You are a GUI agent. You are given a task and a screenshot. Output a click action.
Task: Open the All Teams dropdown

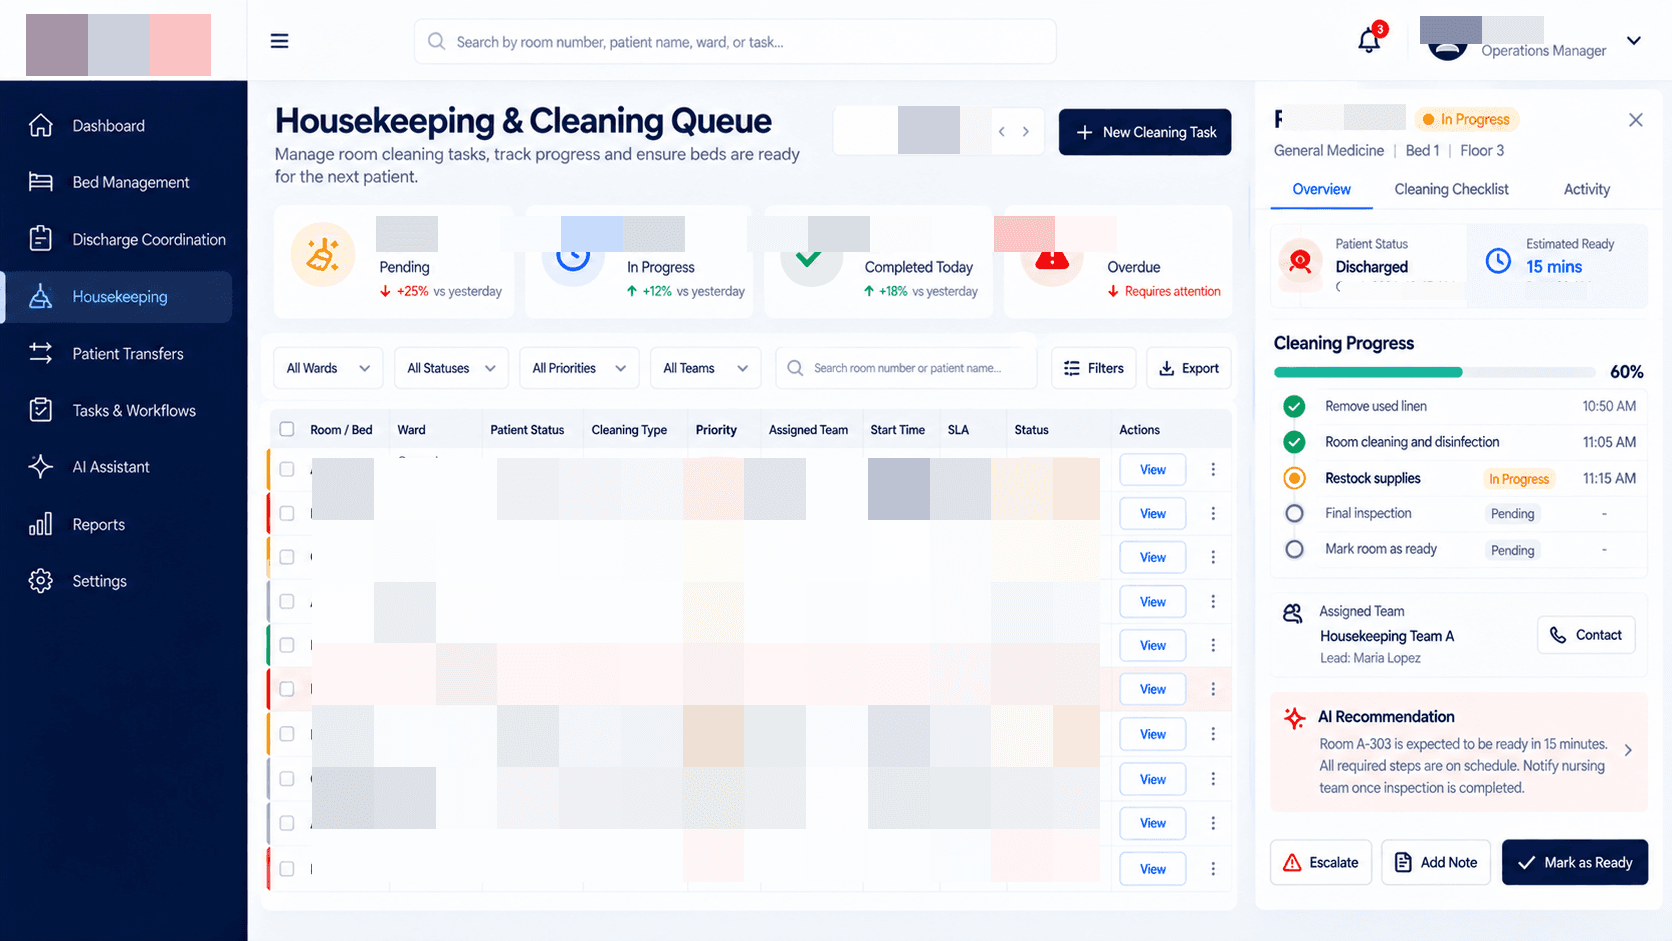pyautogui.click(x=705, y=368)
